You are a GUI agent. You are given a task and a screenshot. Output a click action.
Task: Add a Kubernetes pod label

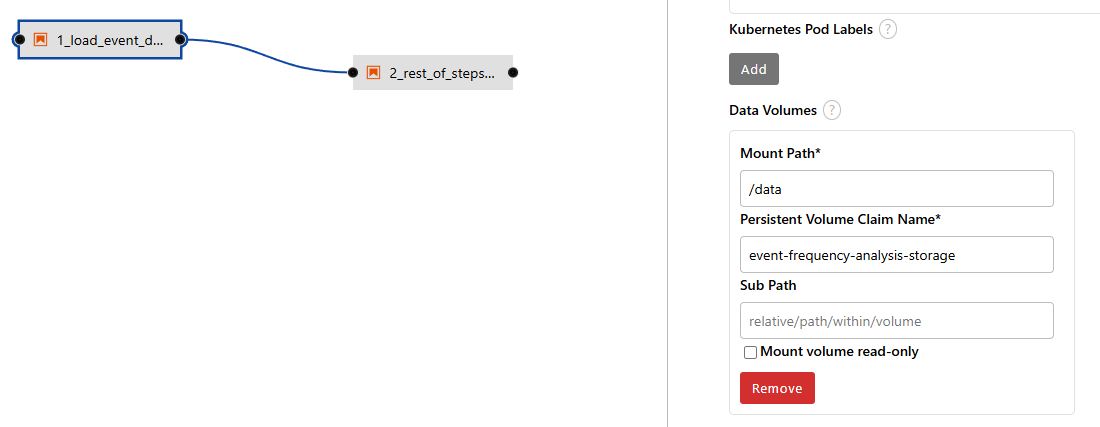pos(753,69)
